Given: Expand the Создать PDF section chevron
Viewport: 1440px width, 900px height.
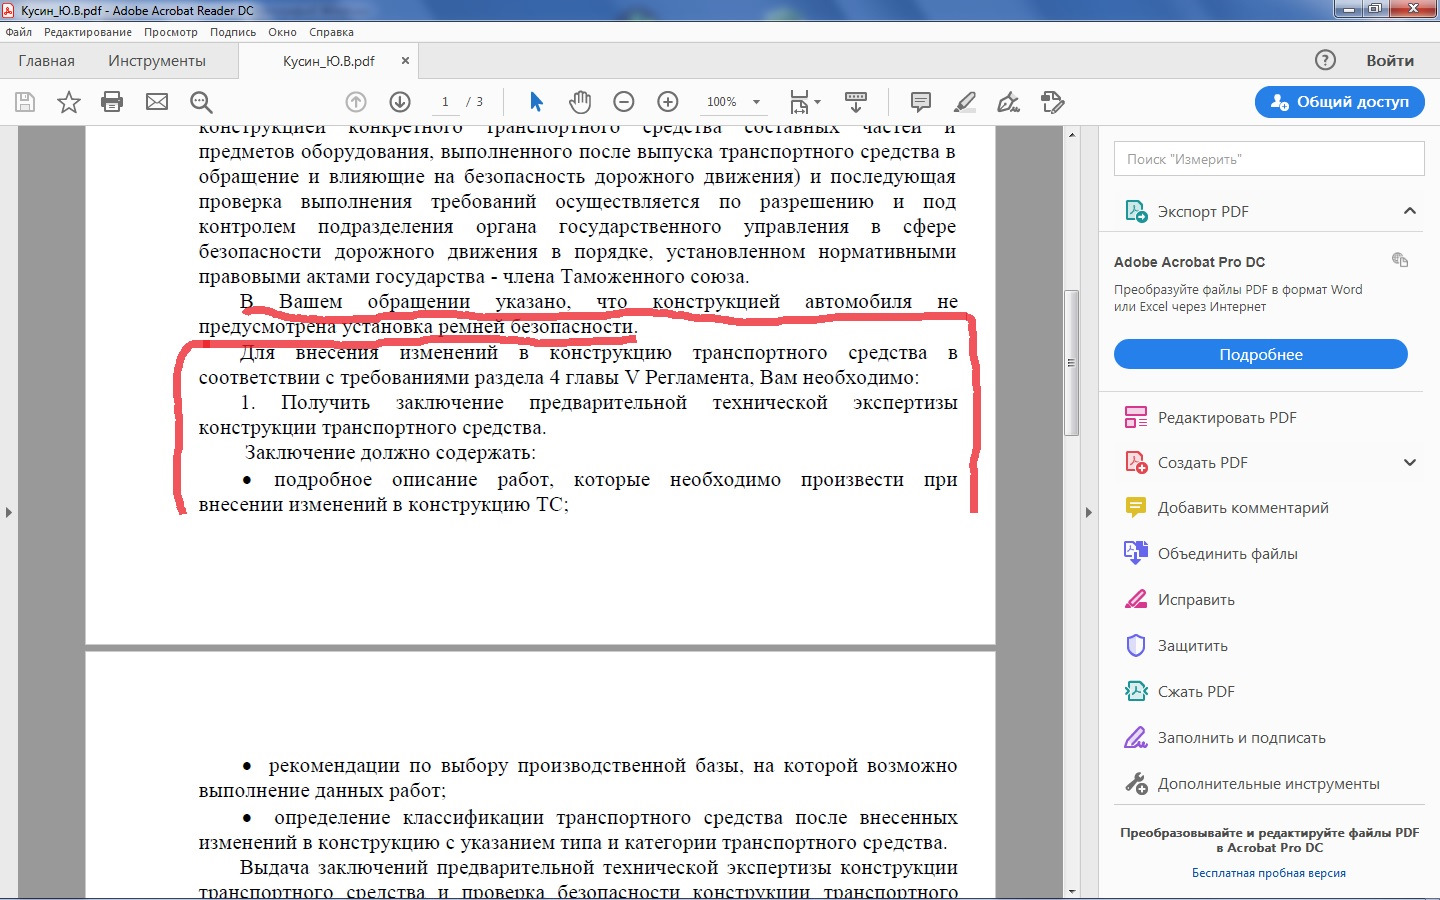Looking at the screenshot, I should (1410, 462).
